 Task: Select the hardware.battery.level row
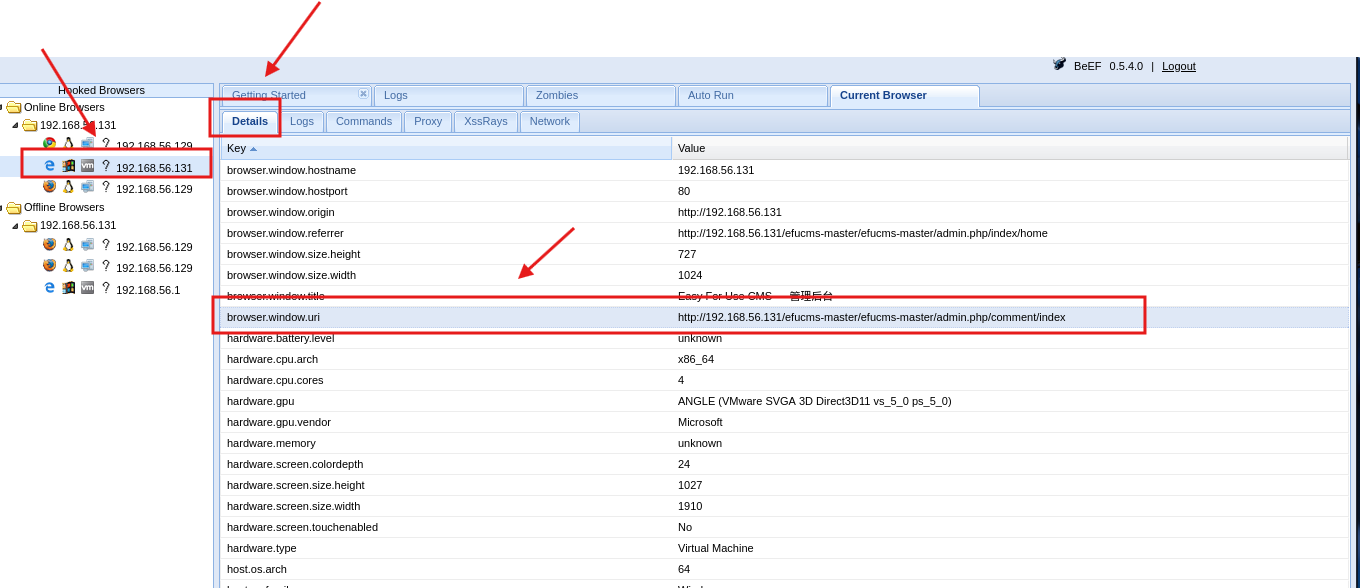coord(784,338)
